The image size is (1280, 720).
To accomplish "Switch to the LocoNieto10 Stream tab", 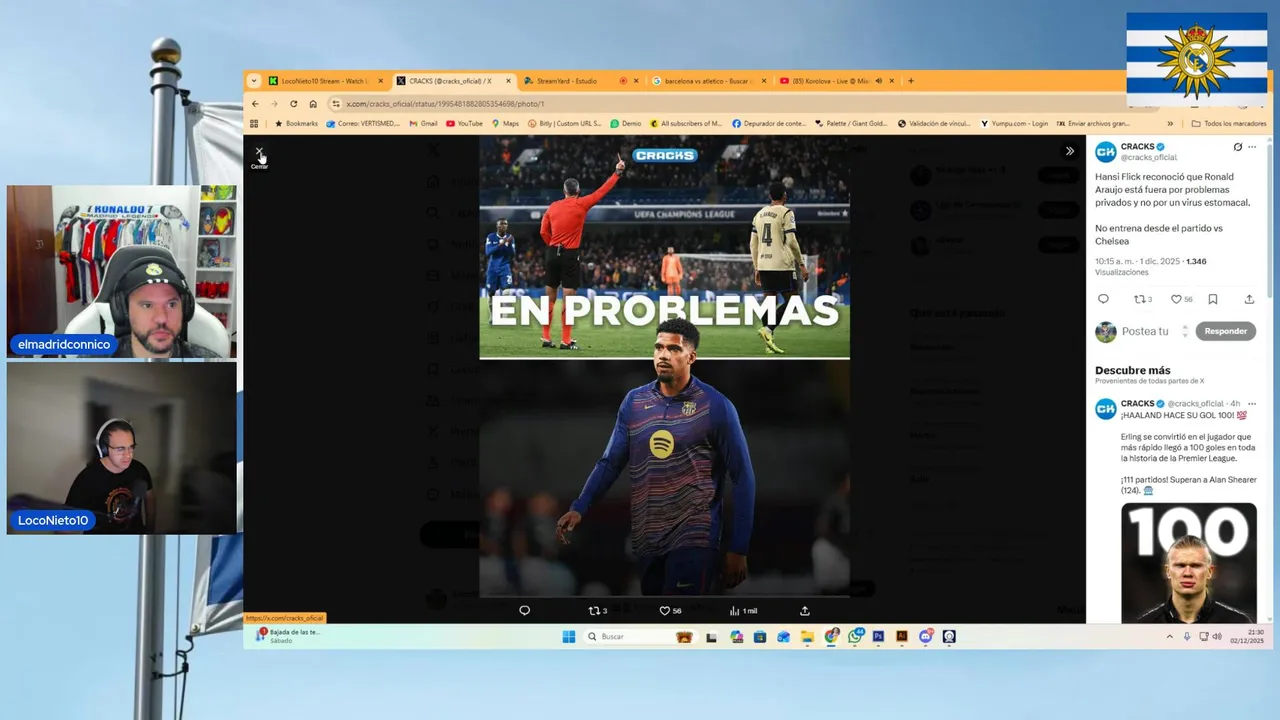I will (325, 81).
